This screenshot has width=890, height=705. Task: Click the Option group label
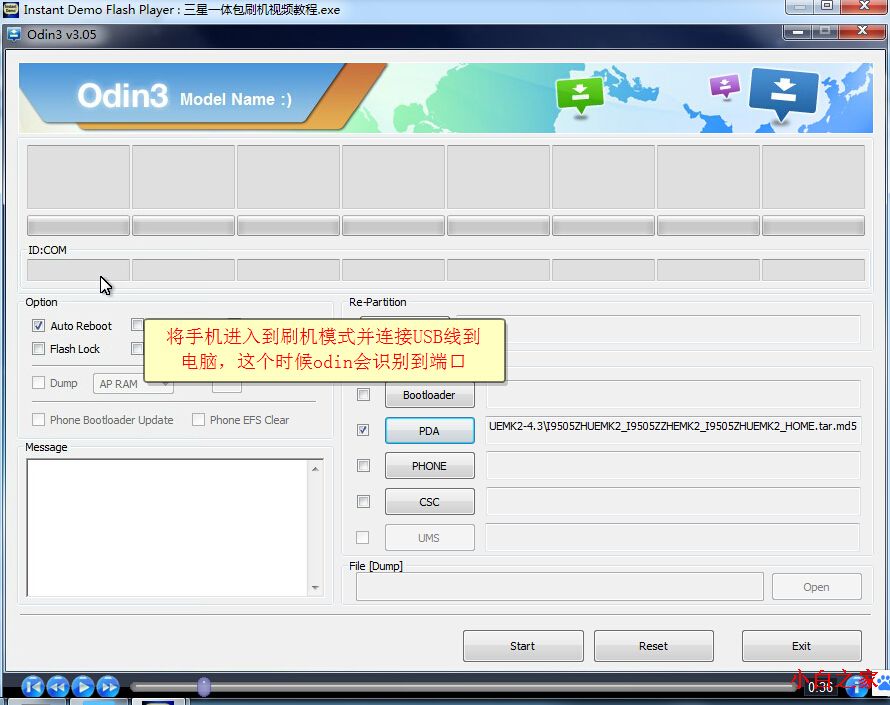point(41,302)
